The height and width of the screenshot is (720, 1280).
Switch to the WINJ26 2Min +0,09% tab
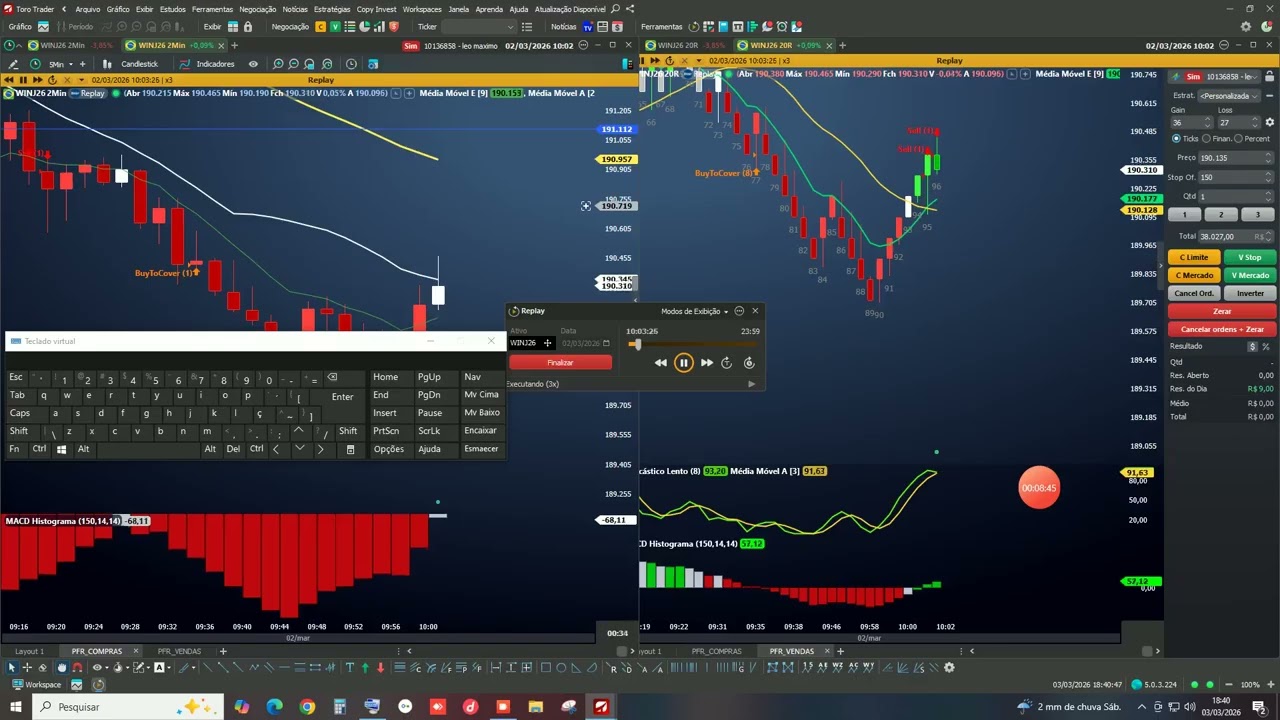(176, 45)
